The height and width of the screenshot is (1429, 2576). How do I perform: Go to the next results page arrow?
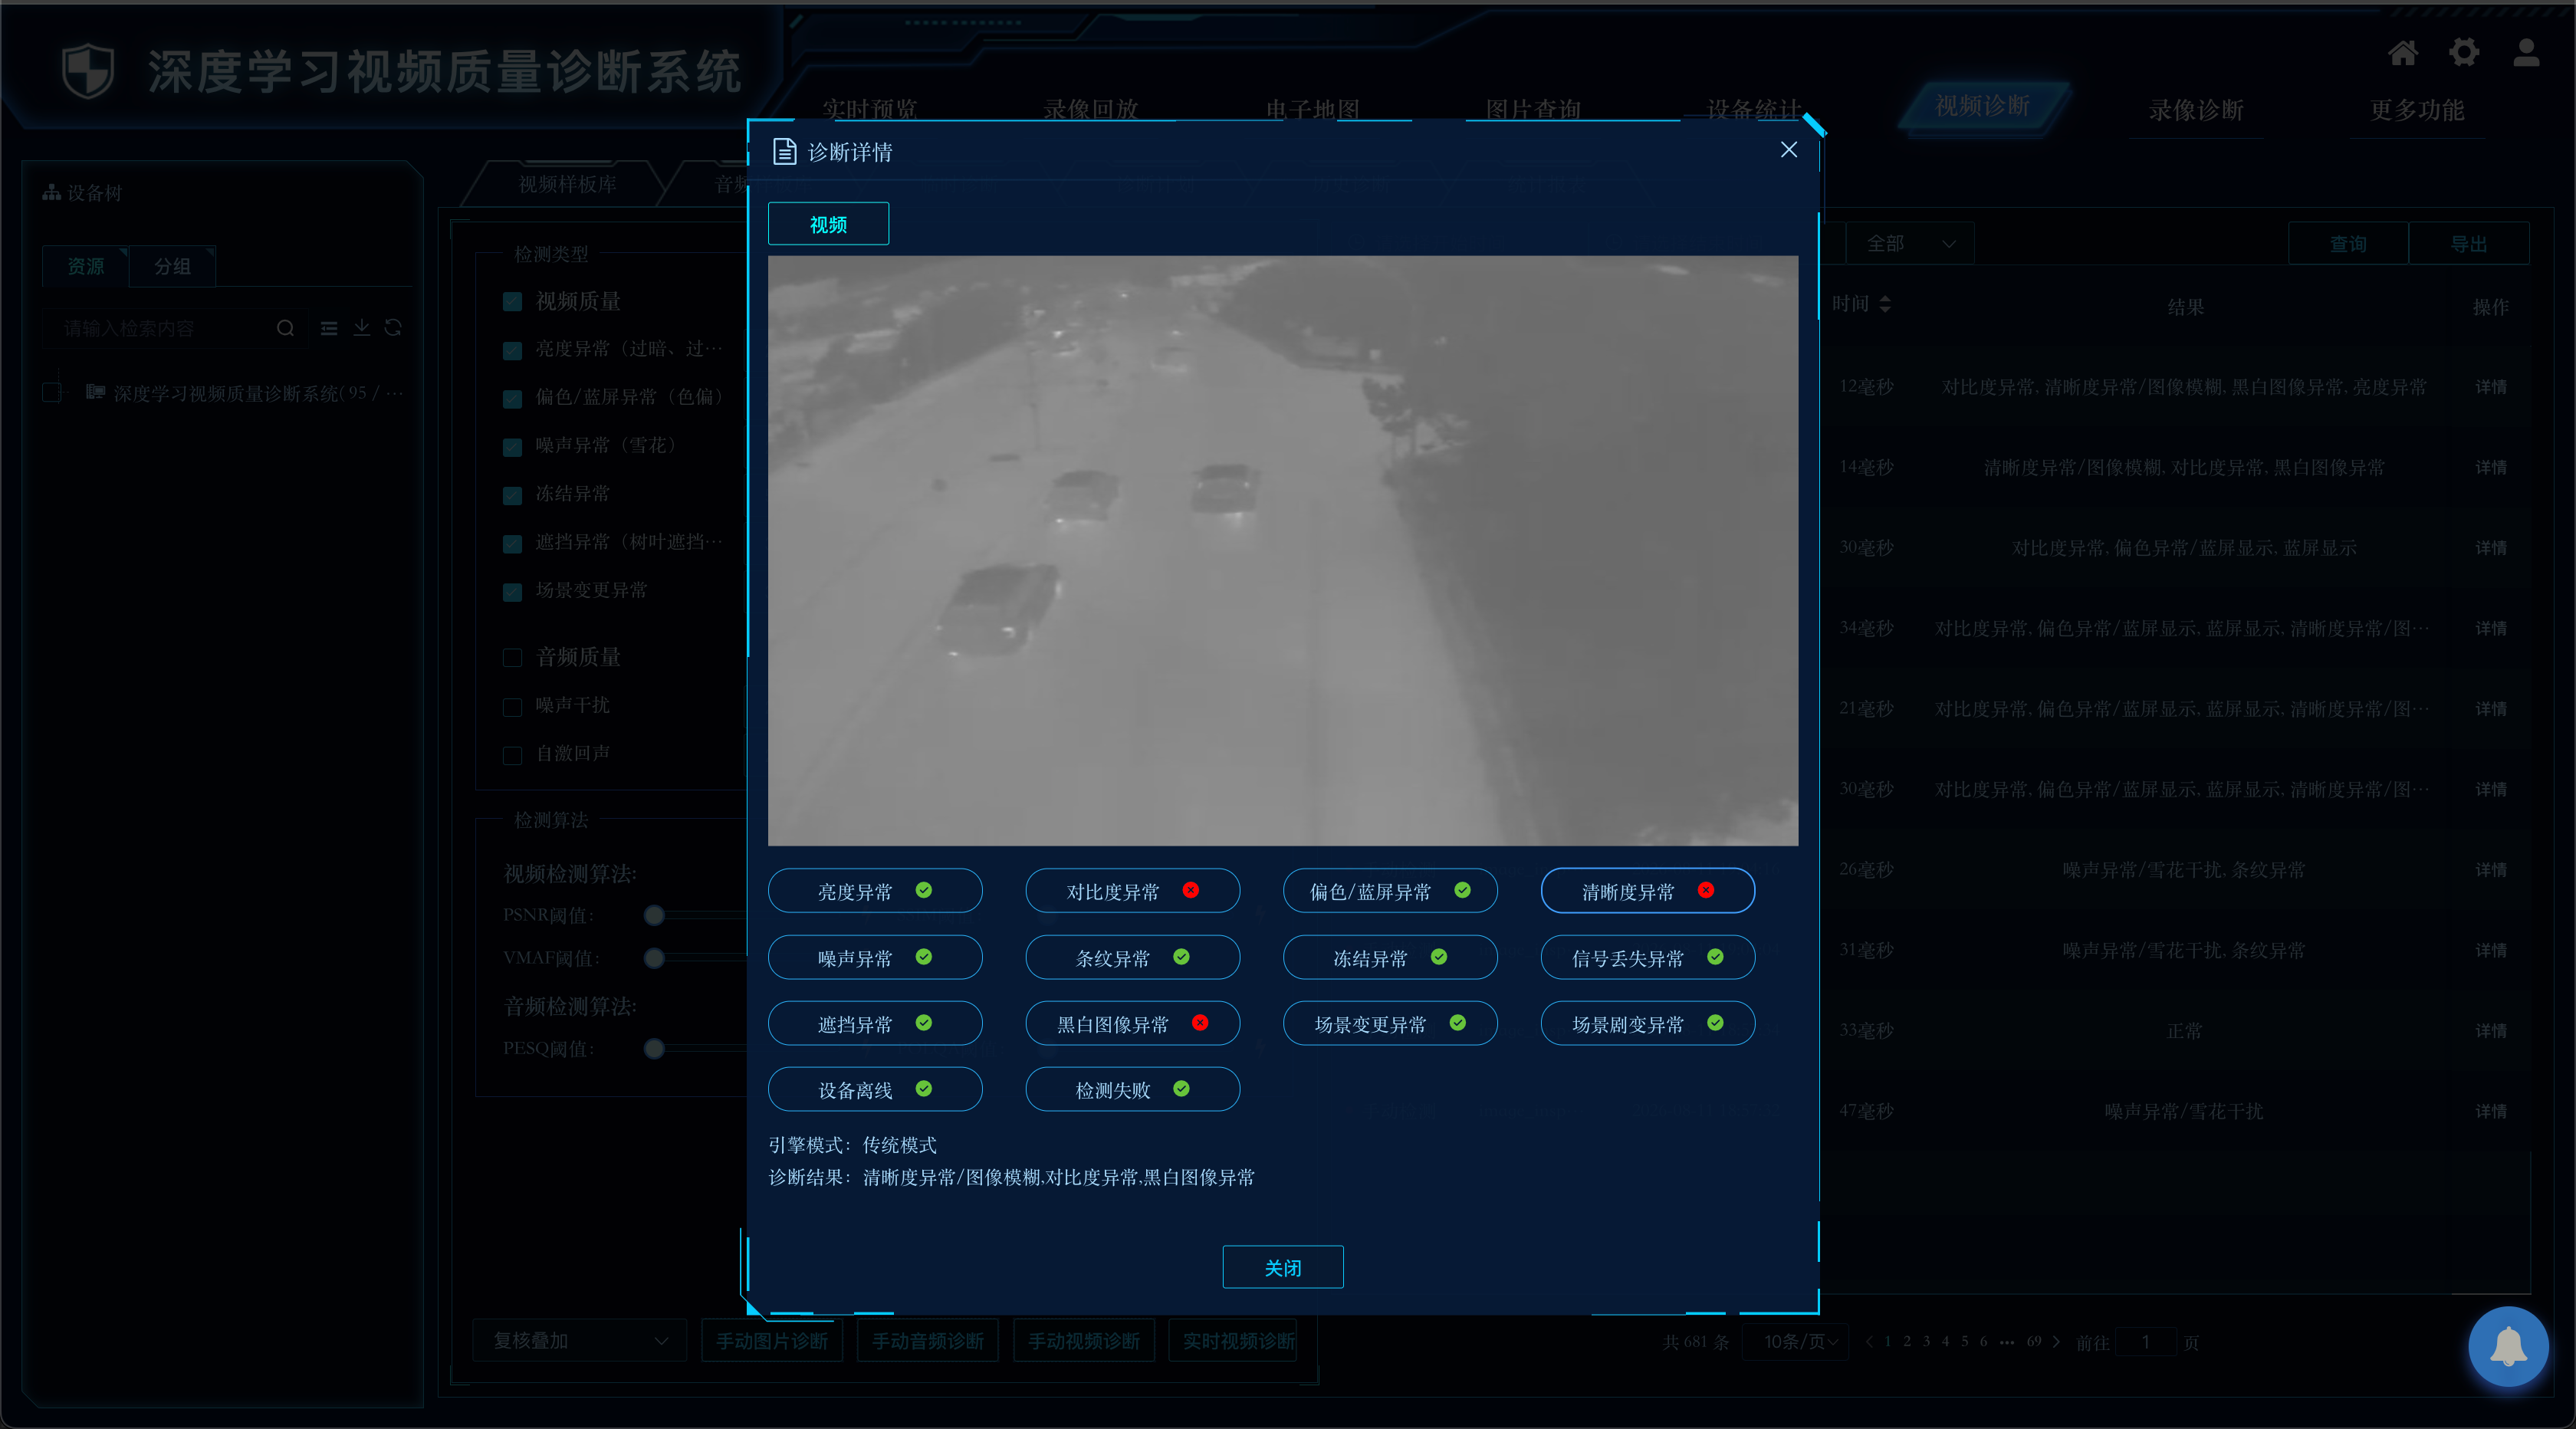pyautogui.click(x=2056, y=1342)
